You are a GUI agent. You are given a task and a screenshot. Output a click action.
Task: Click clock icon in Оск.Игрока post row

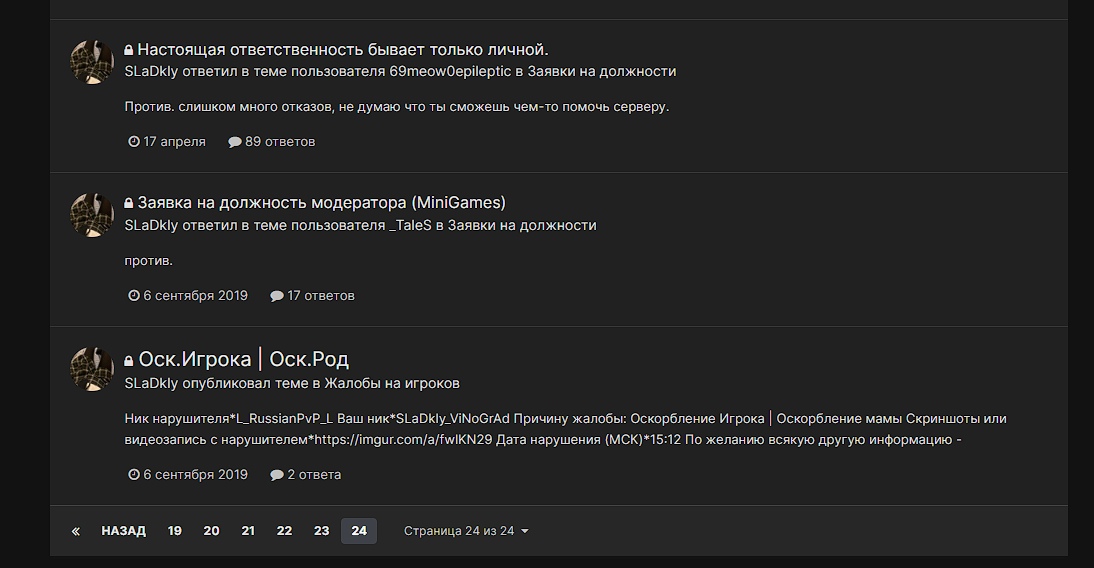134,474
